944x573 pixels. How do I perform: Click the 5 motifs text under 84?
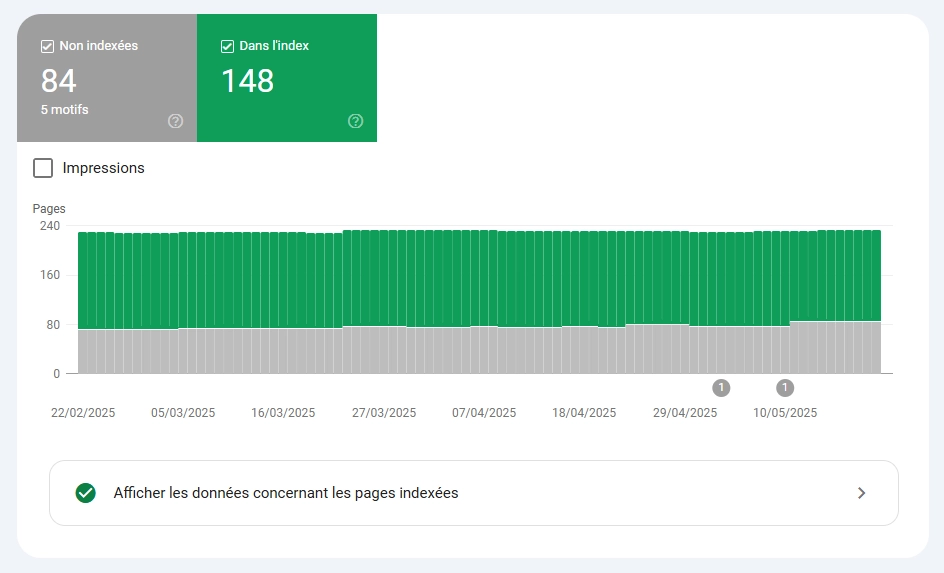tap(65, 110)
